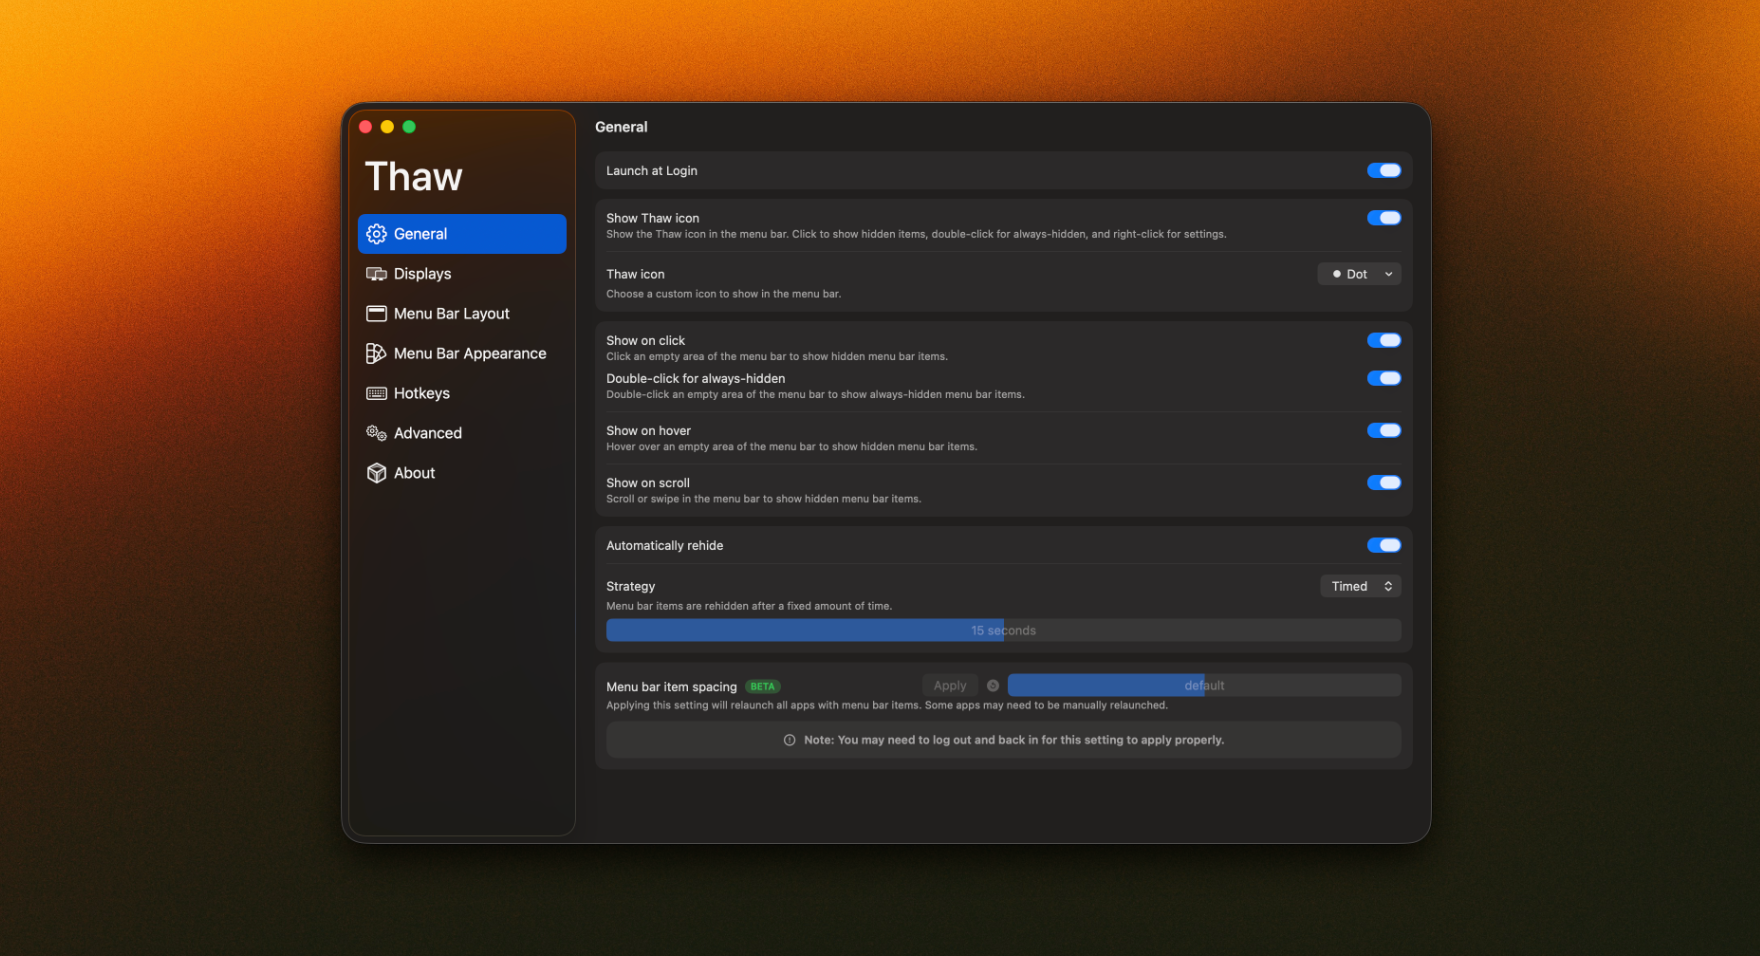The width and height of the screenshot is (1760, 956).
Task: Open the About page from sidebar
Action: (413, 472)
